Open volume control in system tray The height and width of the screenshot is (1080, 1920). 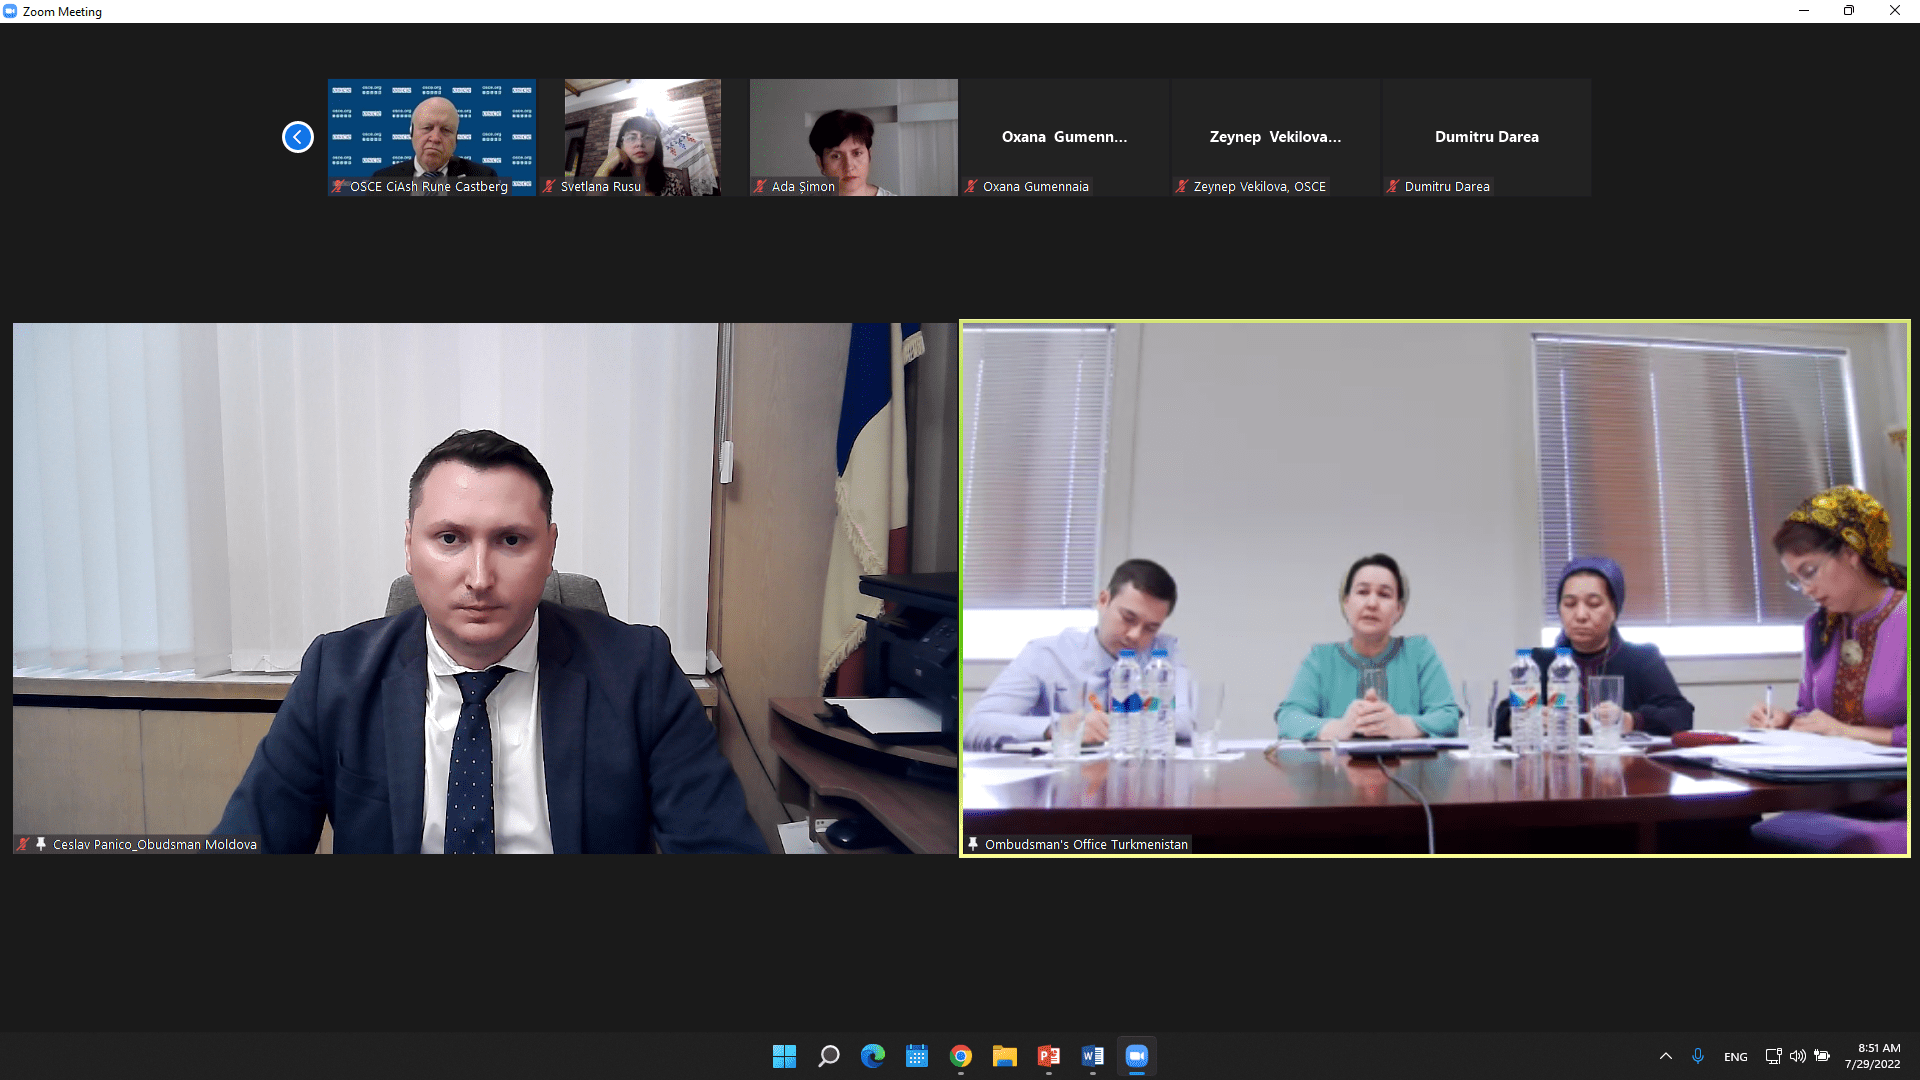[1797, 1056]
